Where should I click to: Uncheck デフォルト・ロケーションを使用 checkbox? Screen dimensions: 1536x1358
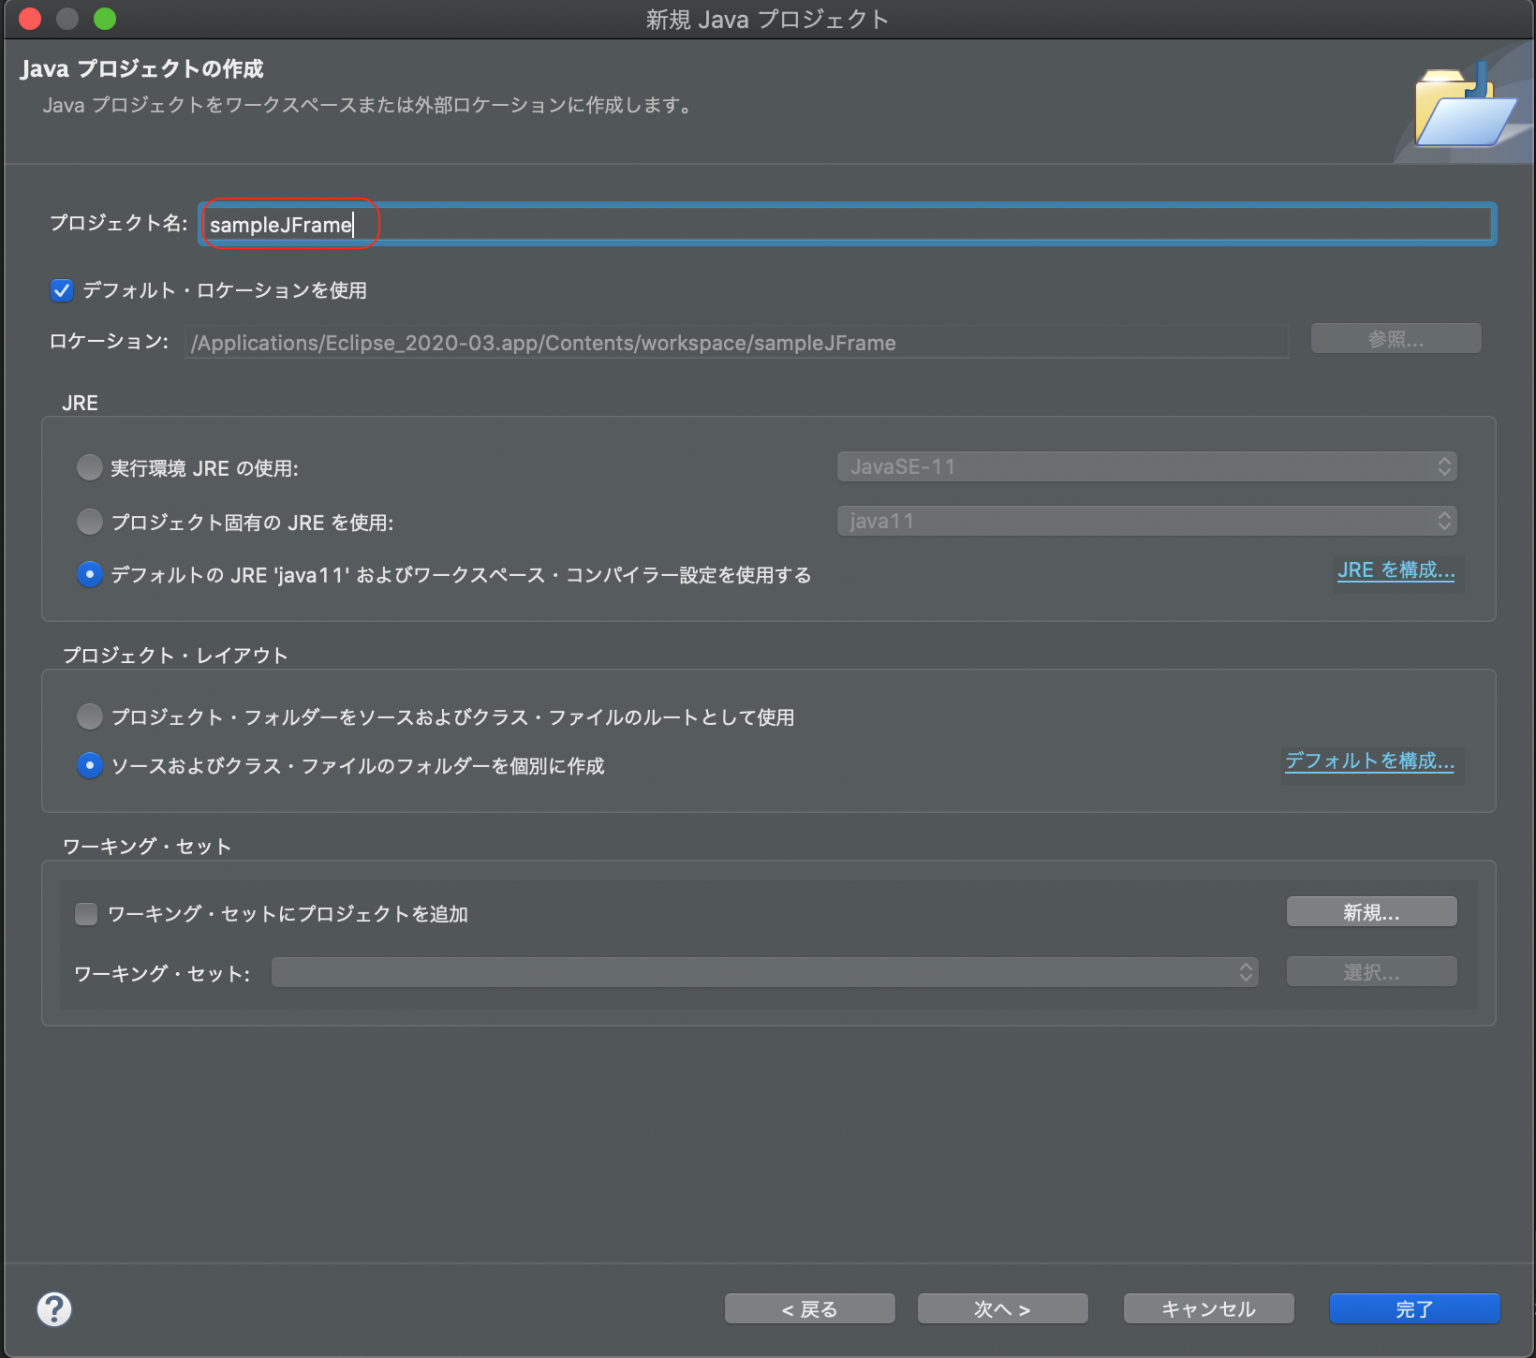[62, 291]
